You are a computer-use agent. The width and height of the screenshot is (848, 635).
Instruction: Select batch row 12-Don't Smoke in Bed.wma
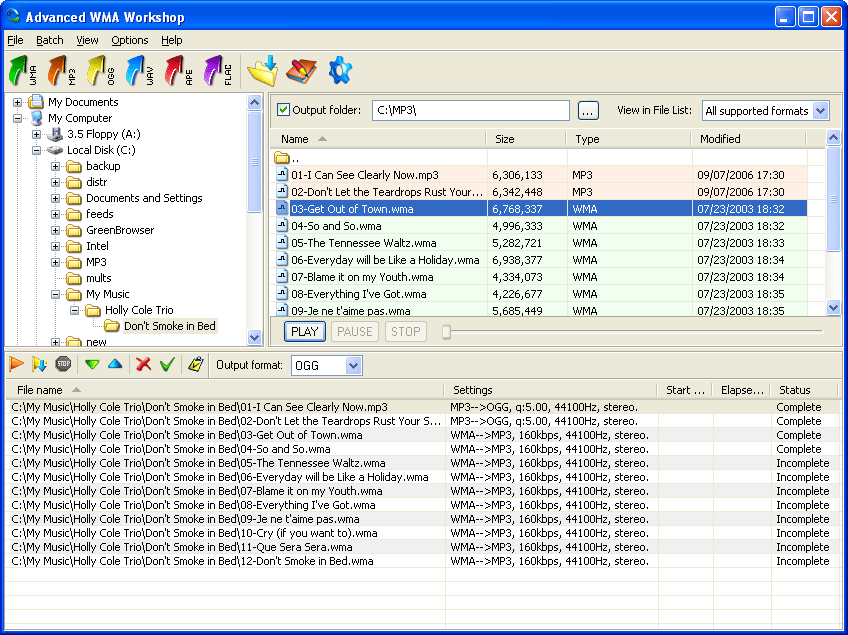pos(422,561)
